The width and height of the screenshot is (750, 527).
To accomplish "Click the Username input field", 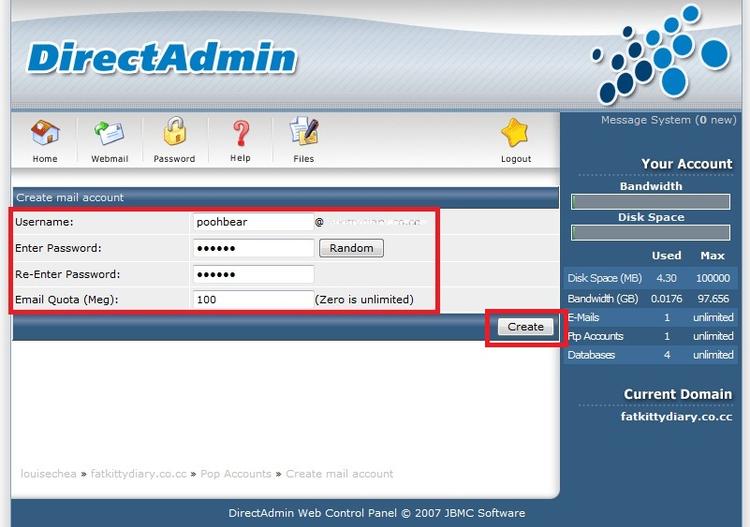I will (253, 222).
